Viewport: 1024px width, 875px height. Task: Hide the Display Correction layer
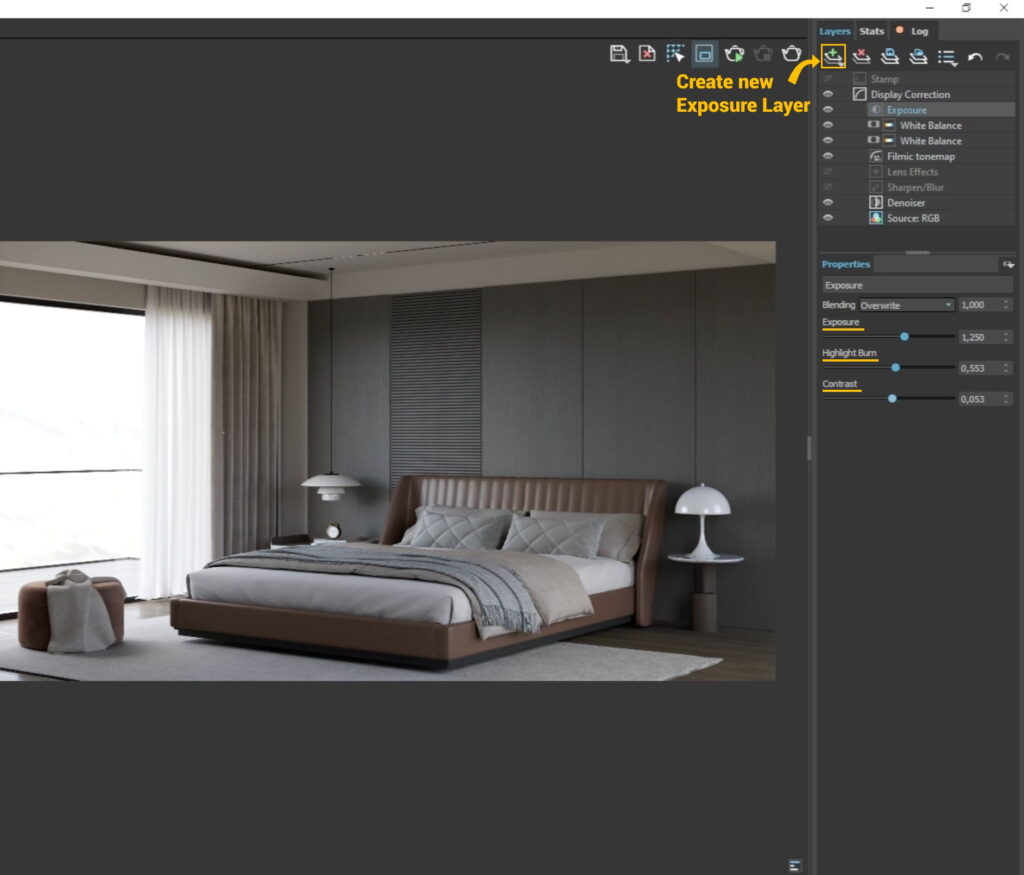click(828, 94)
